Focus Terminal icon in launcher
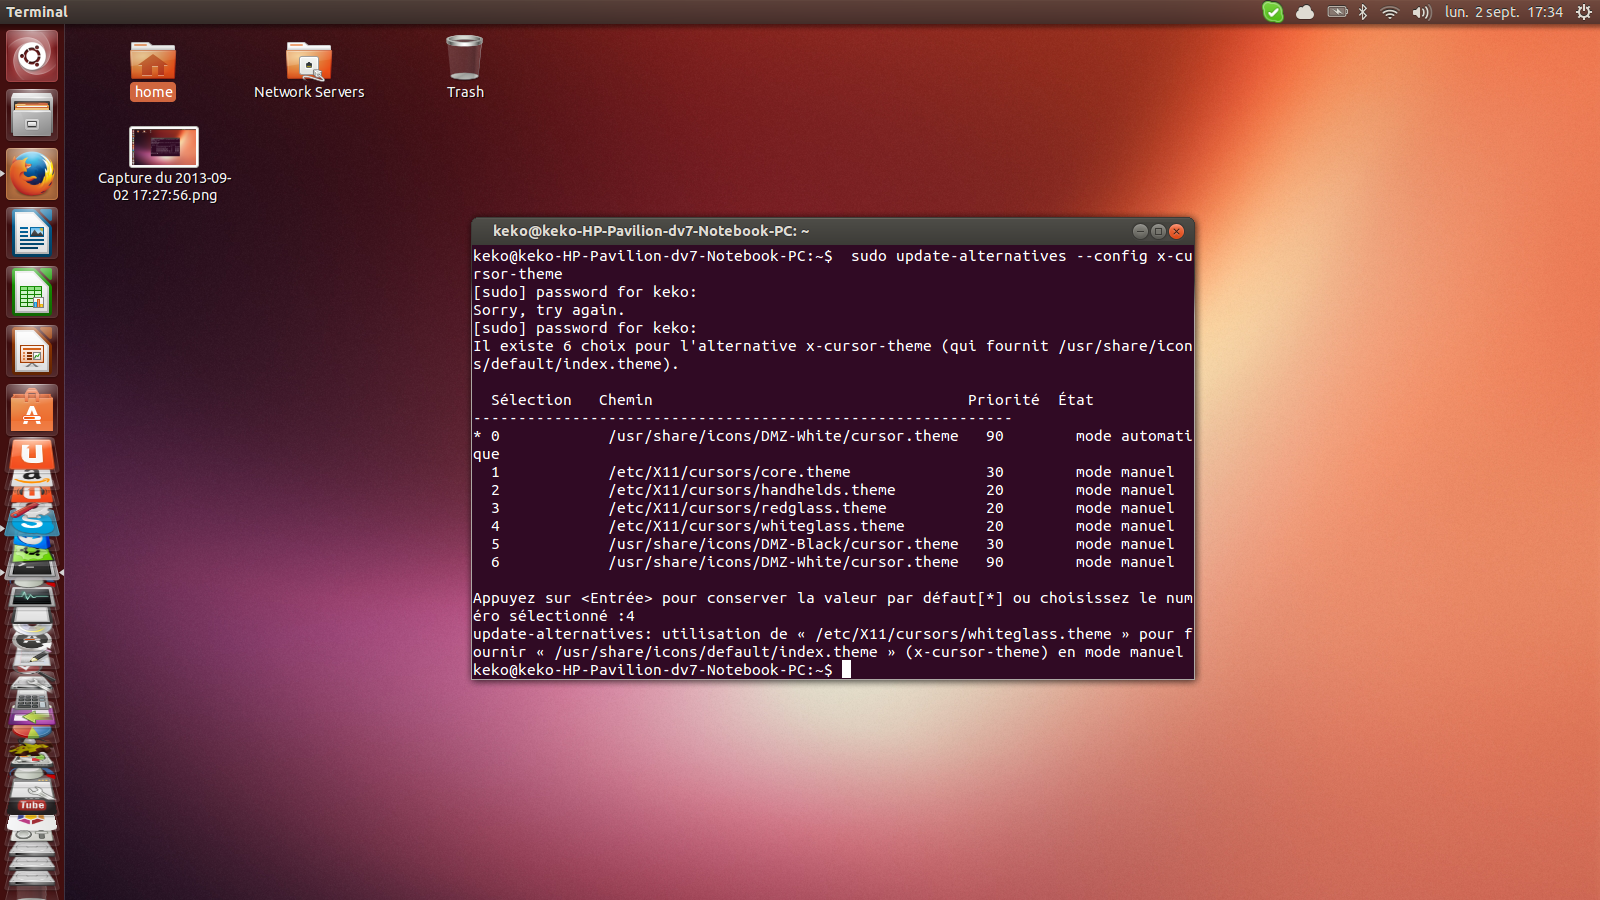The height and width of the screenshot is (900, 1600). [x=32, y=570]
